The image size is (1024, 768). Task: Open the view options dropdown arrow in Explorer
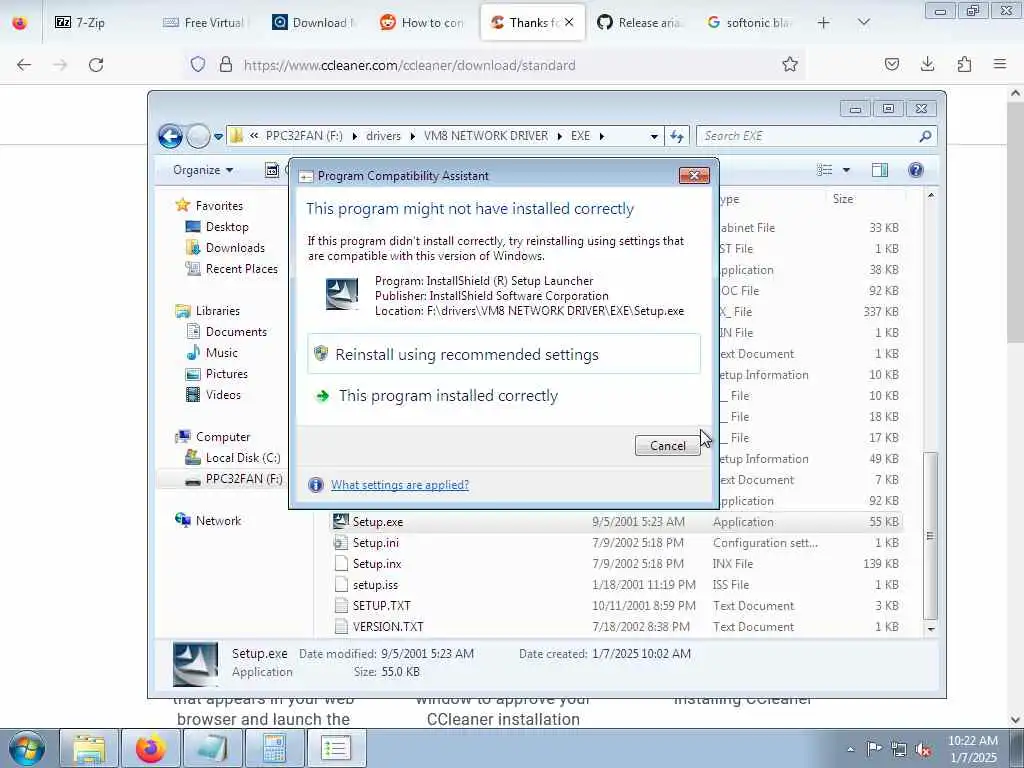pos(846,170)
